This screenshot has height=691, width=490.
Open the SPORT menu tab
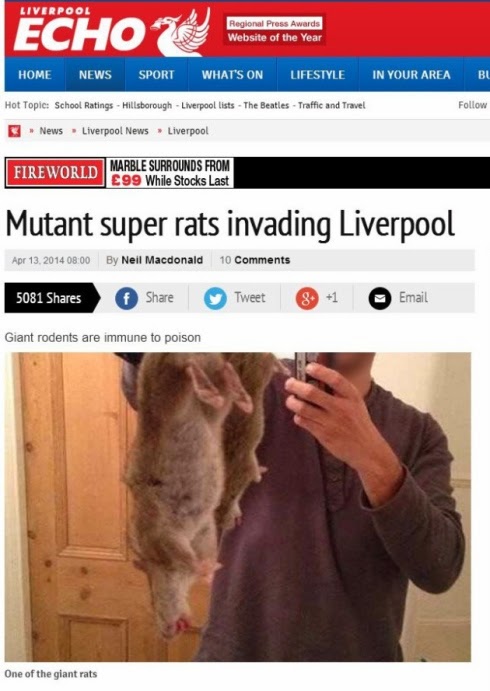pos(156,74)
